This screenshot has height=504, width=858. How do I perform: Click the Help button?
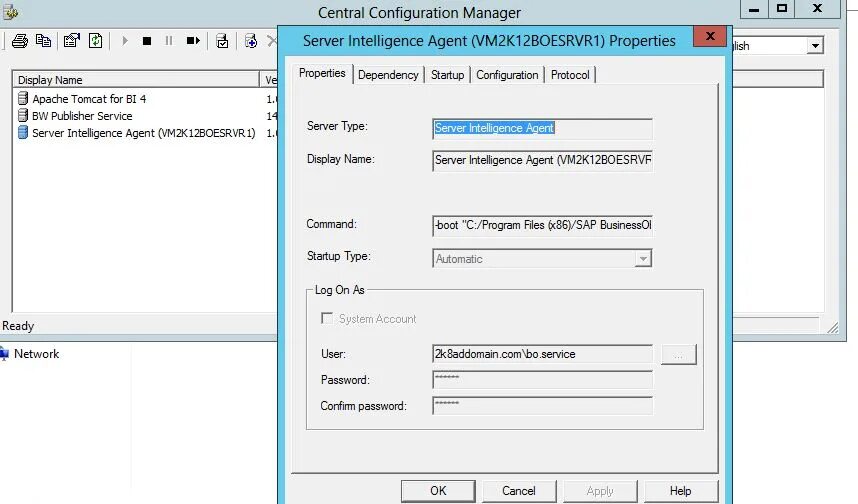coord(681,491)
